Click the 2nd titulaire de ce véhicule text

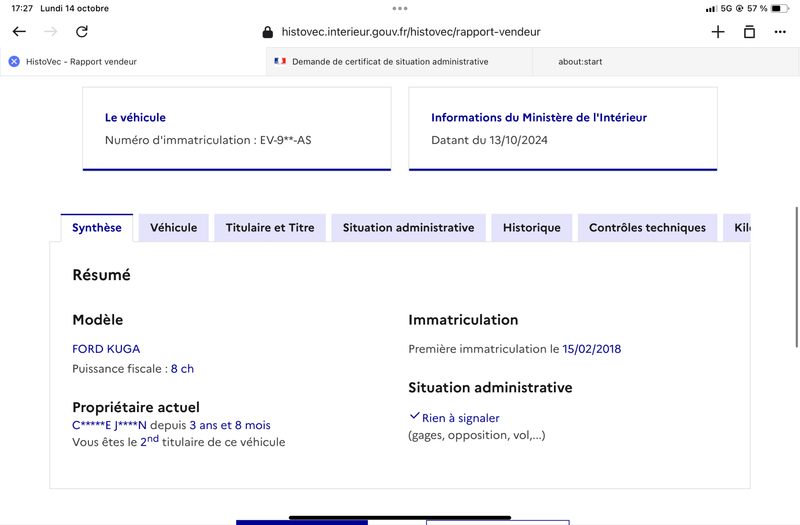213,441
